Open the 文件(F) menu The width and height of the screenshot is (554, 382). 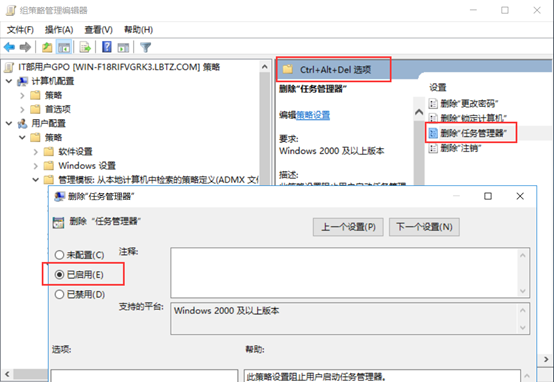click(x=20, y=30)
